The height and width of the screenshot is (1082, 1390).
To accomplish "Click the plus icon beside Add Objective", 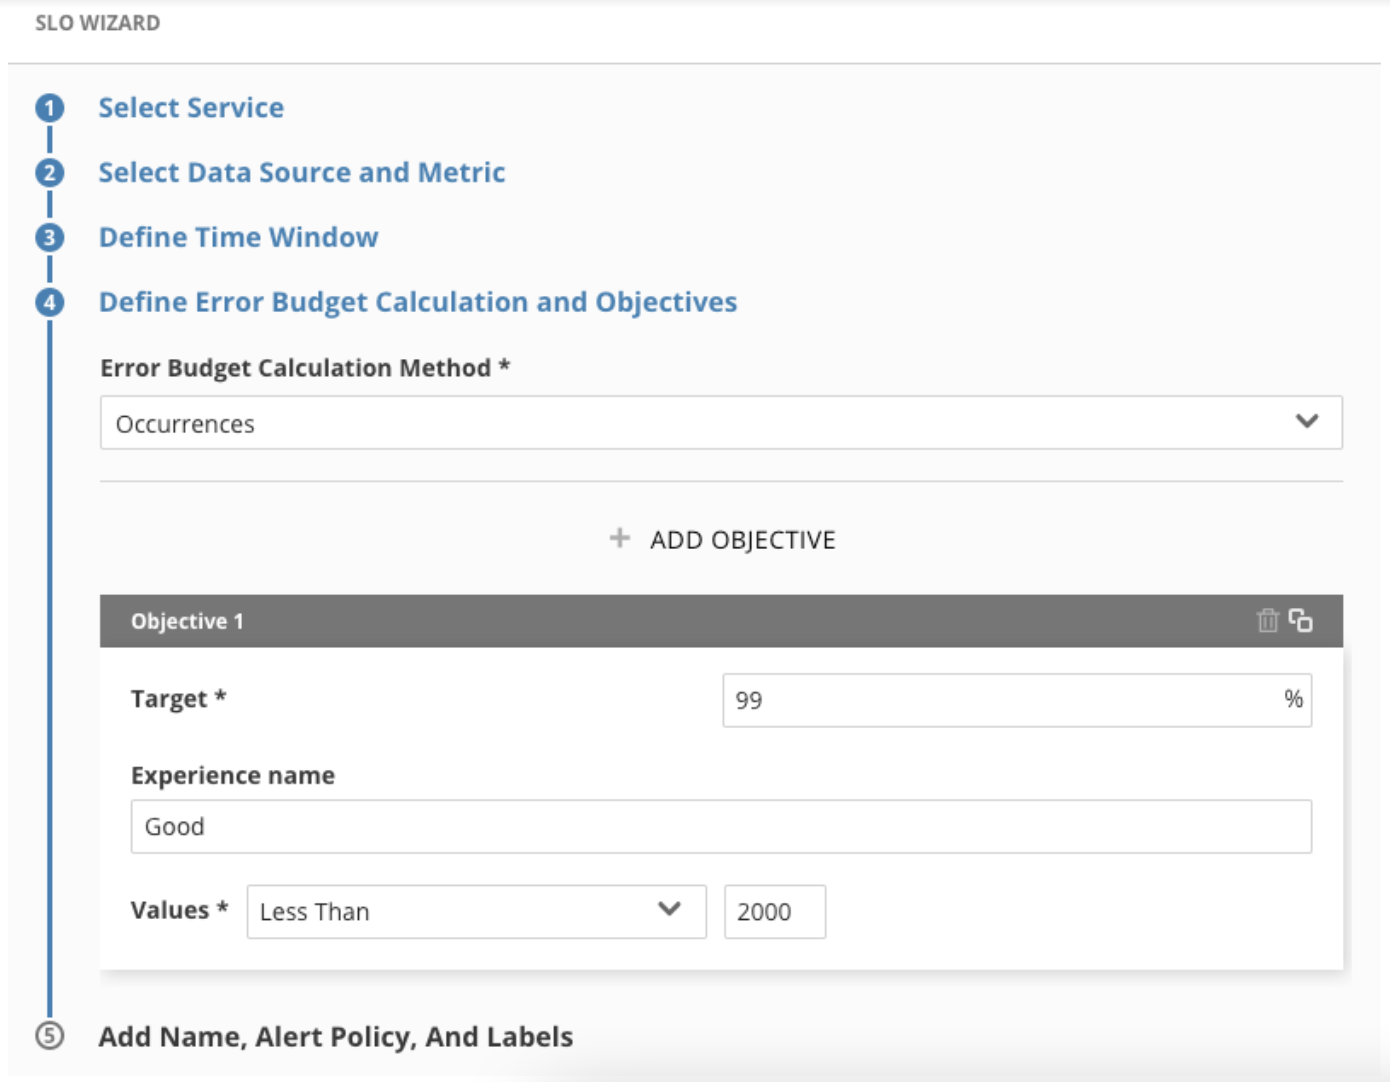I will pyautogui.click(x=620, y=539).
